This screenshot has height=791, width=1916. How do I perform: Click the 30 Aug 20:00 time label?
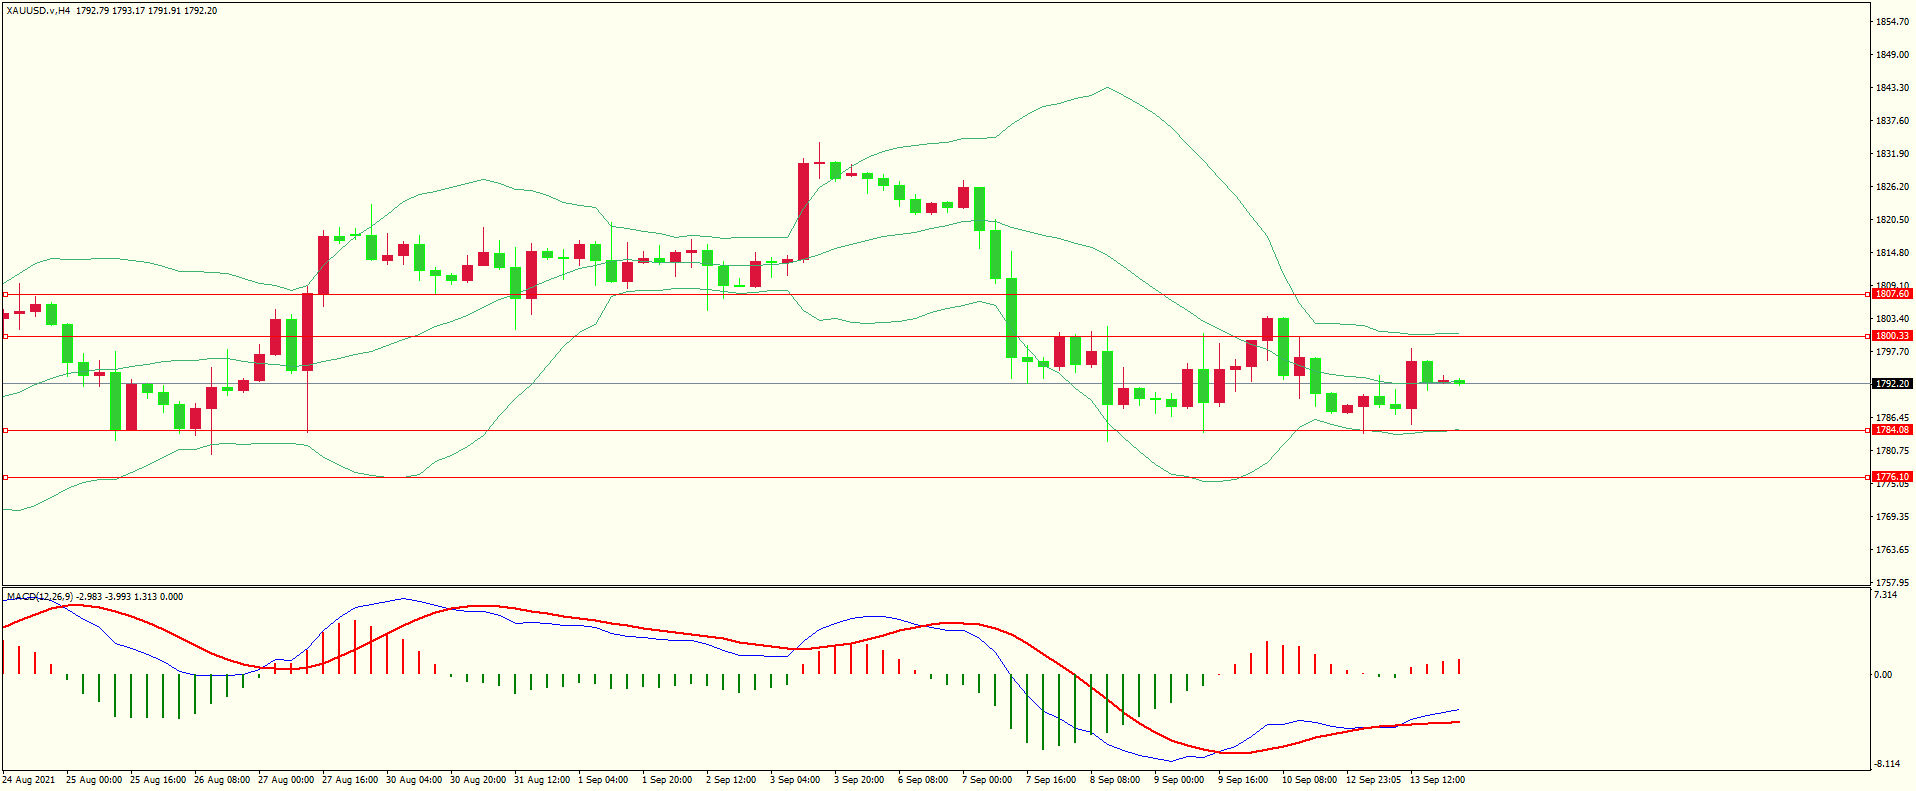(x=478, y=779)
